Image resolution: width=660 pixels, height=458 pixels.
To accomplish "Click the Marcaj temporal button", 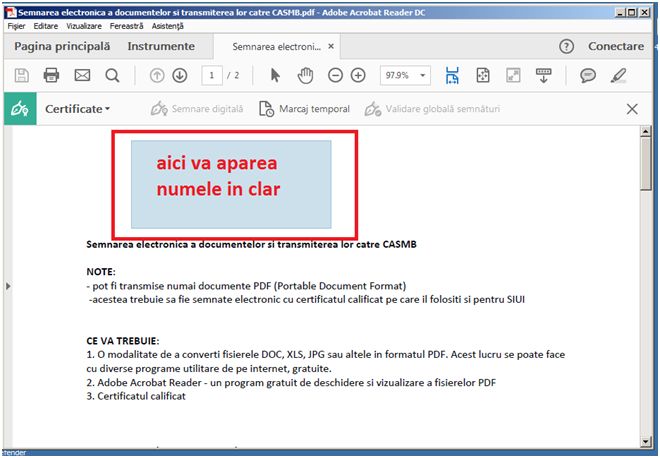I will tap(304, 109).
